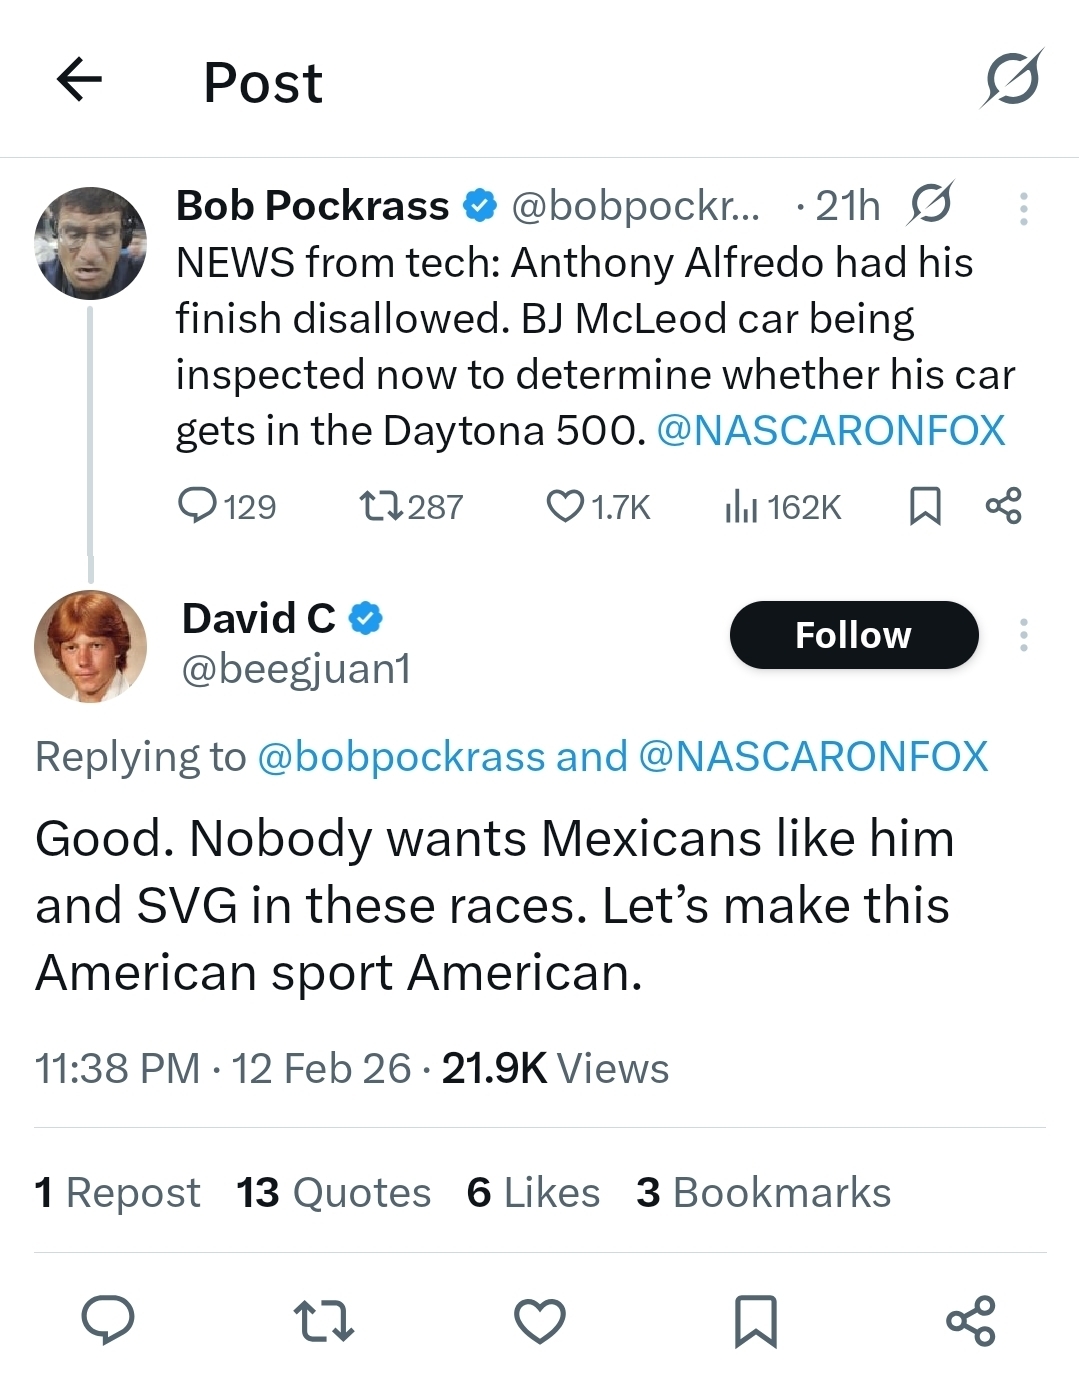Like David C's reply via bottom heart
This screenshot has width=1079, height=1379.
pos(540,1320)
